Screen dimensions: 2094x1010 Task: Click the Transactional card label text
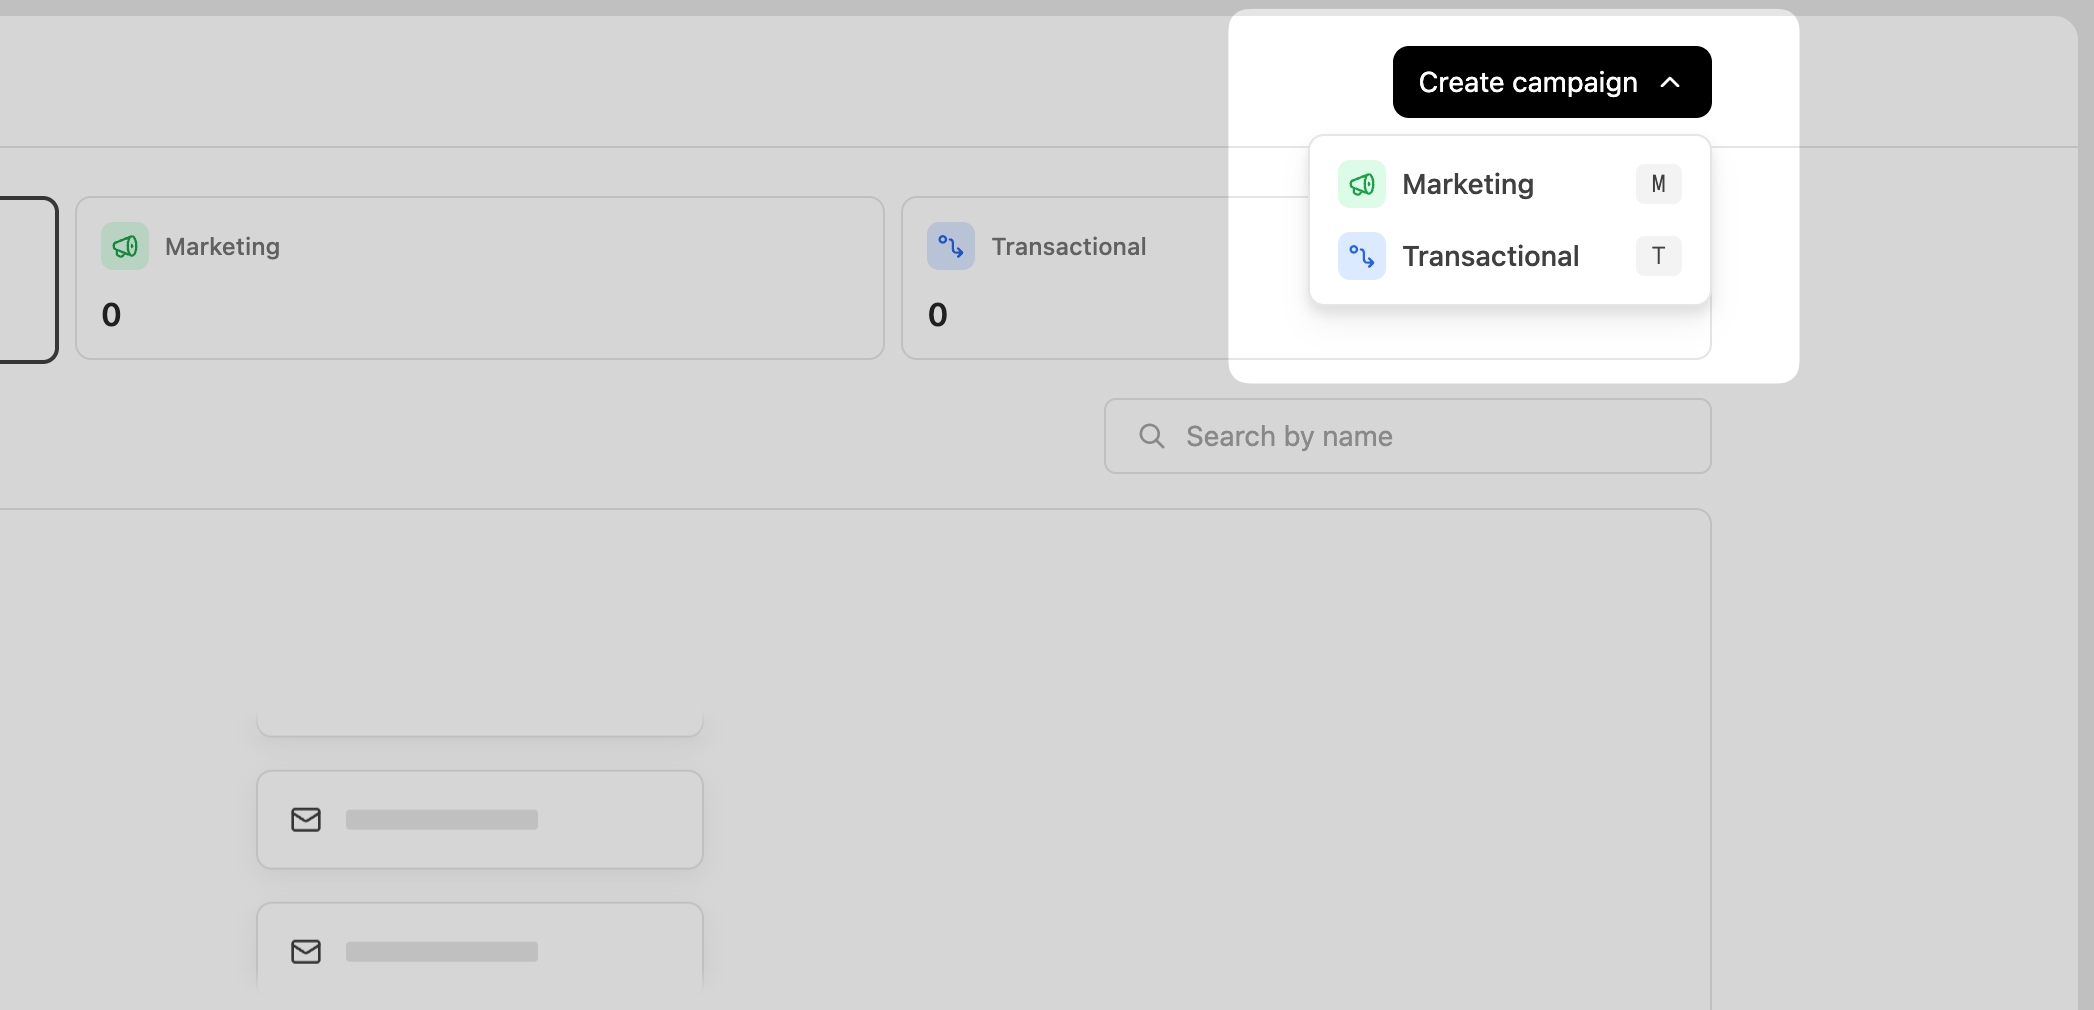pos(1068,246)
